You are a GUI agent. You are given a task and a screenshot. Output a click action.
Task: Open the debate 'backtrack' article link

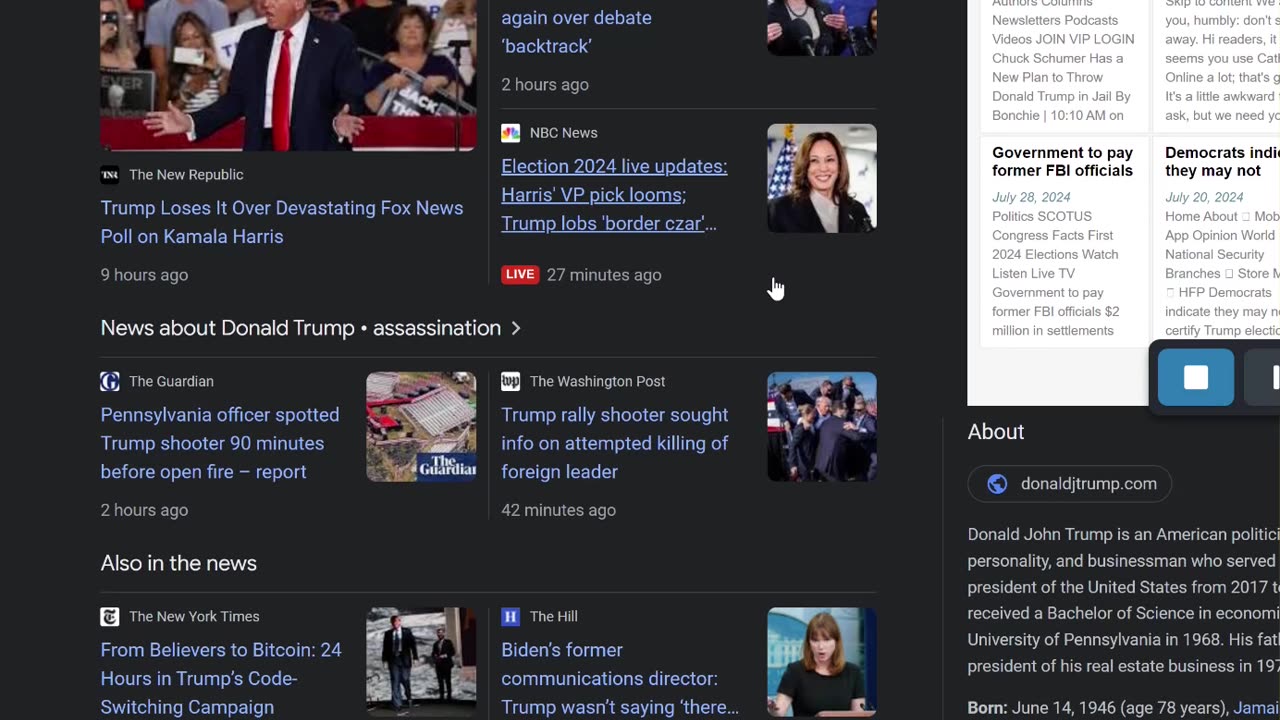point(576,32)
